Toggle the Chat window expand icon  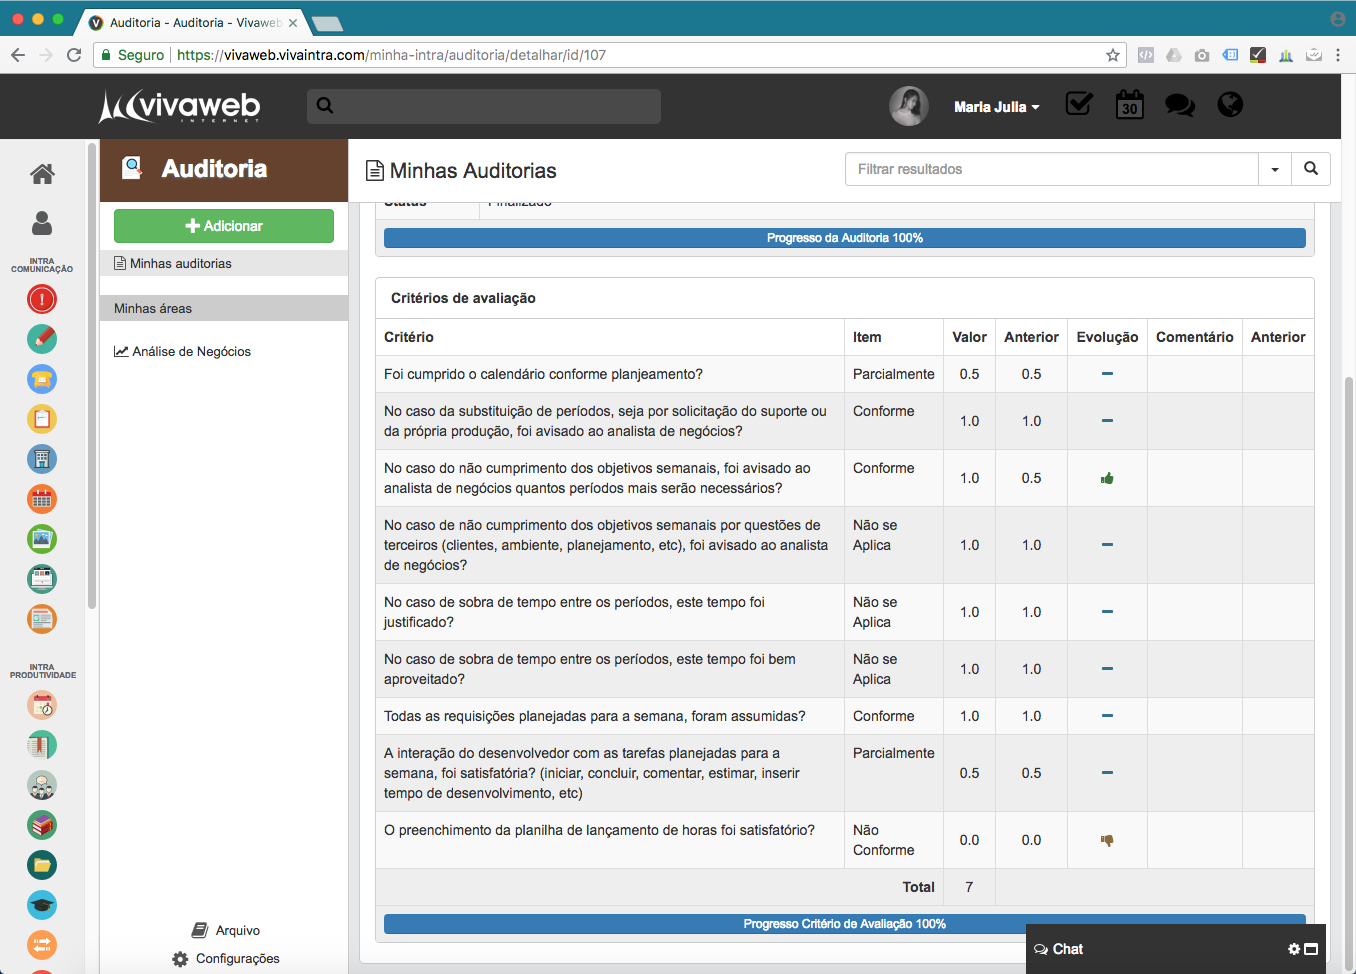[1311, 949]
